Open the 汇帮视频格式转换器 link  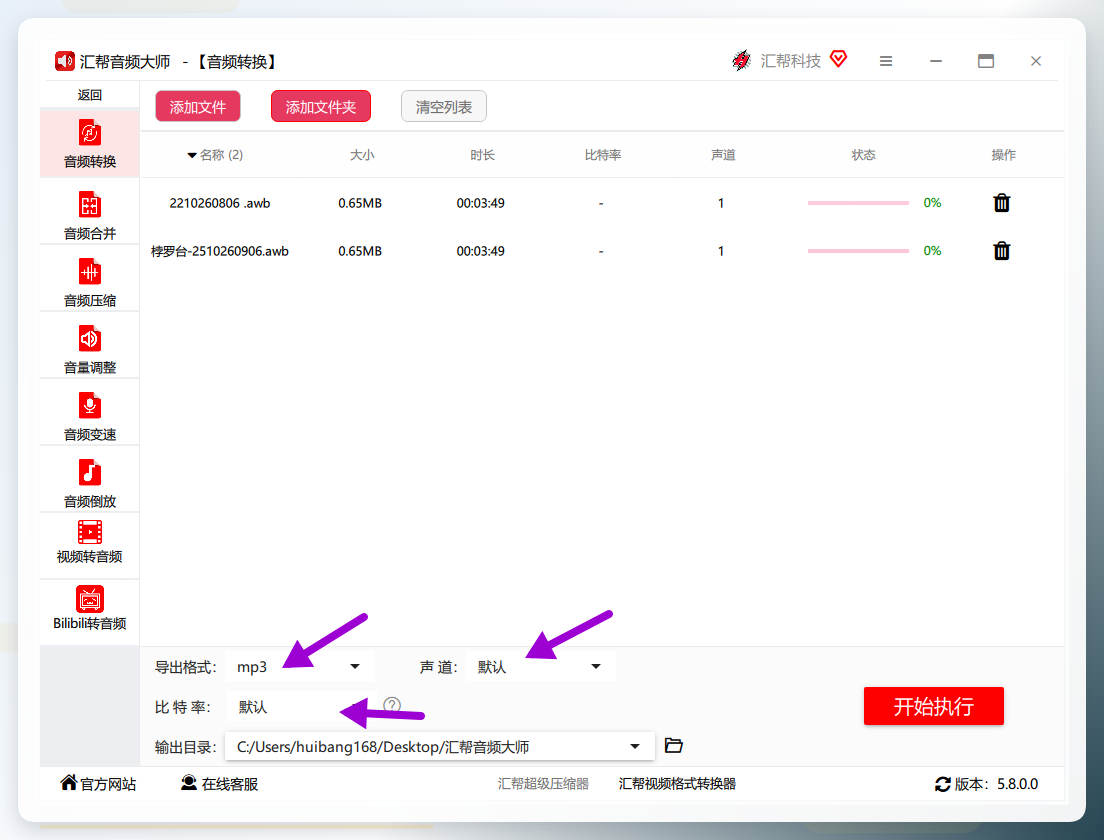[677, 784]
